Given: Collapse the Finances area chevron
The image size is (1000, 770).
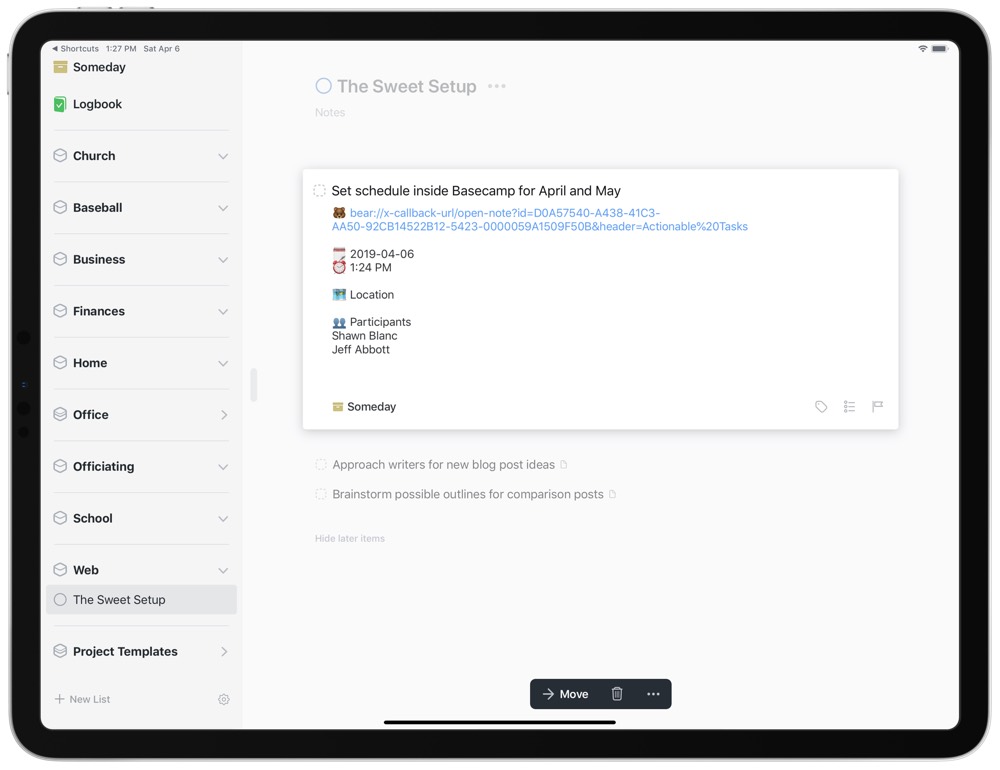Looking at the screenshot, I should click(x=223, y=311).
